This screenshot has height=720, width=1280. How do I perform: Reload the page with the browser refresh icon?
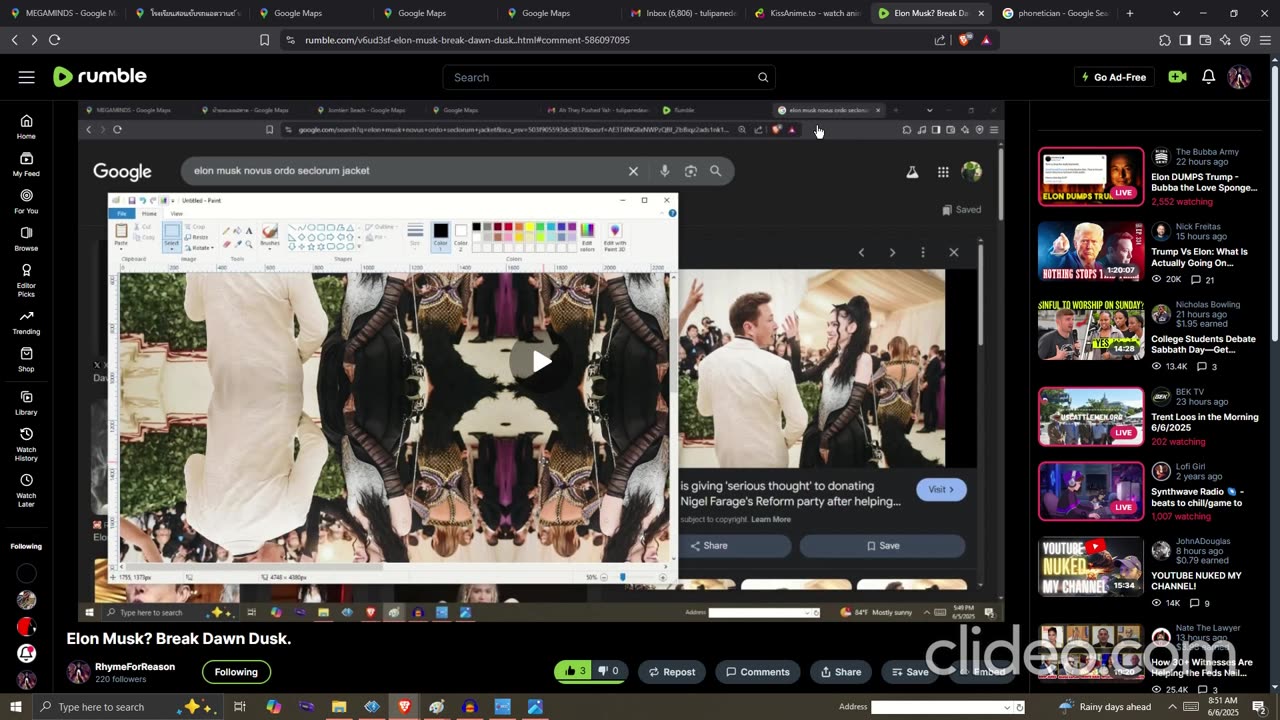54,40
